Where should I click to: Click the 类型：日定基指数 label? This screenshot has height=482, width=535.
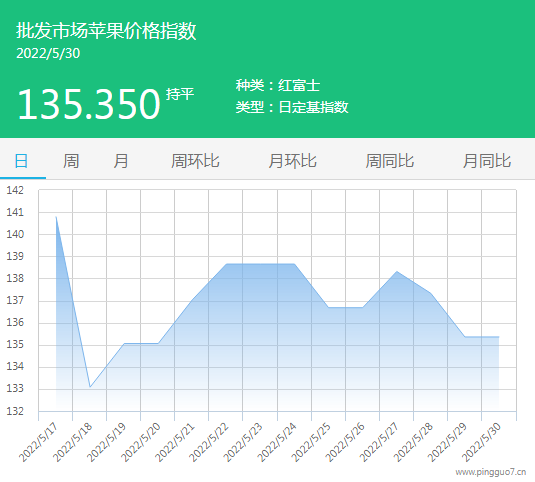pos(292,107)
